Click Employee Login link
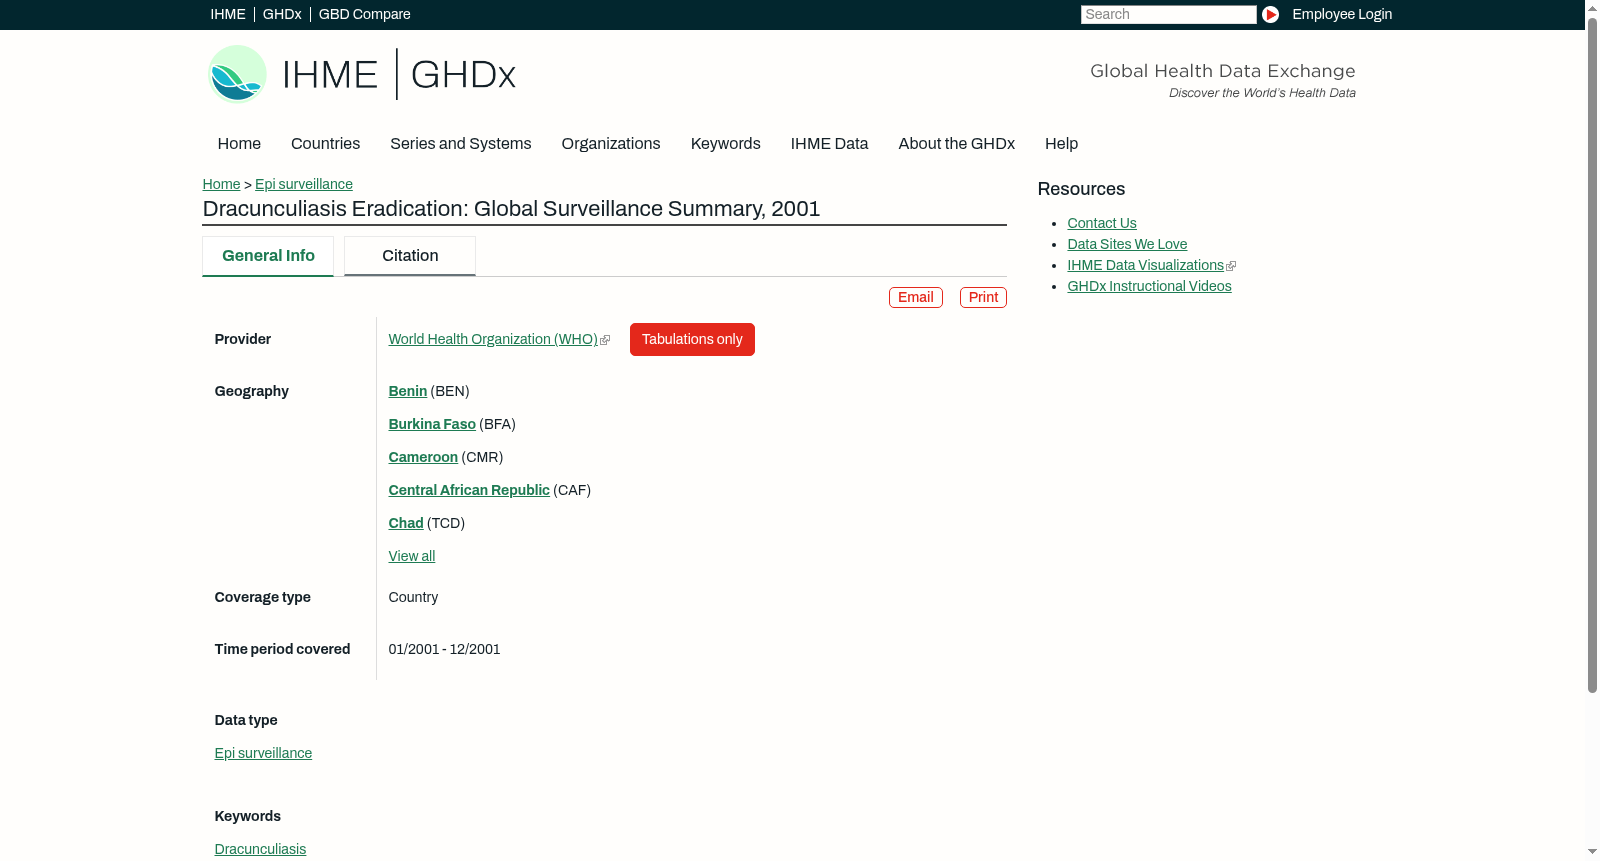Image resolution: width=1600 pixels, height=861 pixels. [x=1342, y=14]
